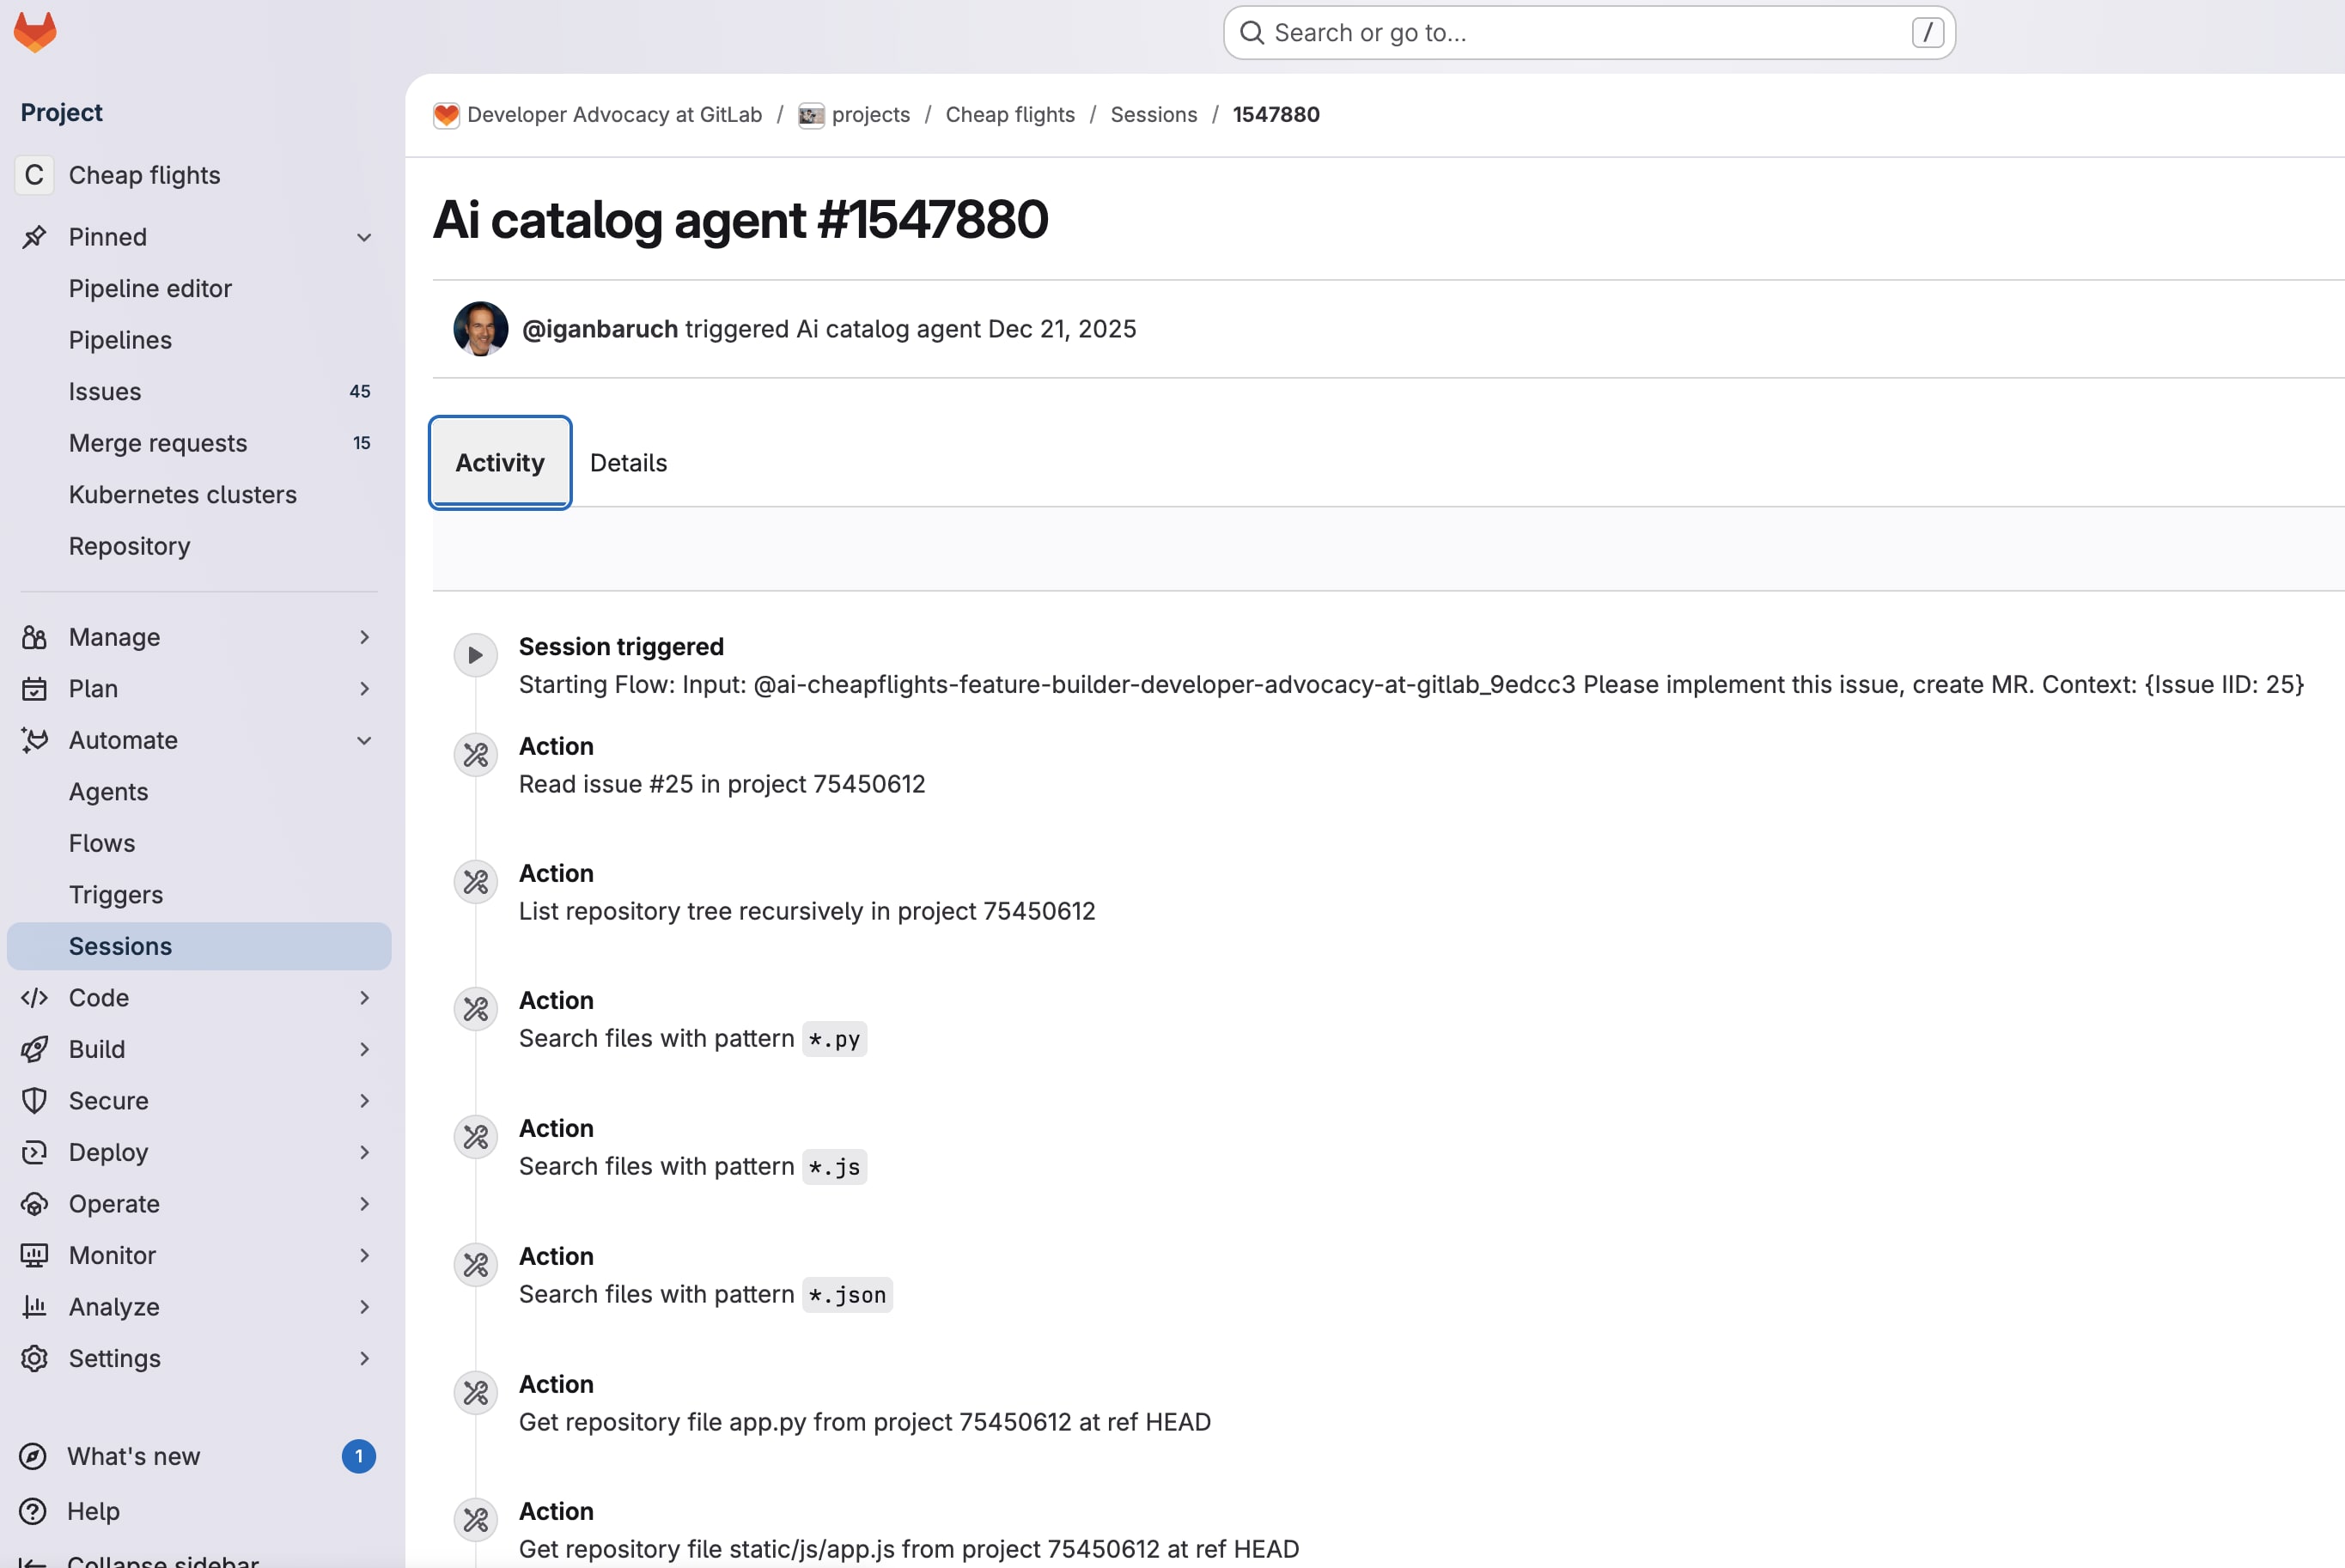Click the GitLab fox logo
2345x1568 pixels.
pos(35,32)
